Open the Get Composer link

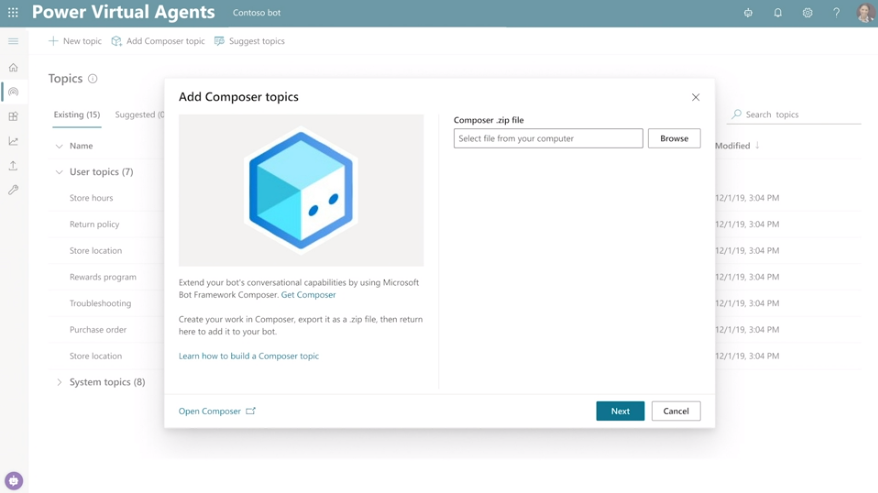[x=309, y=295]
